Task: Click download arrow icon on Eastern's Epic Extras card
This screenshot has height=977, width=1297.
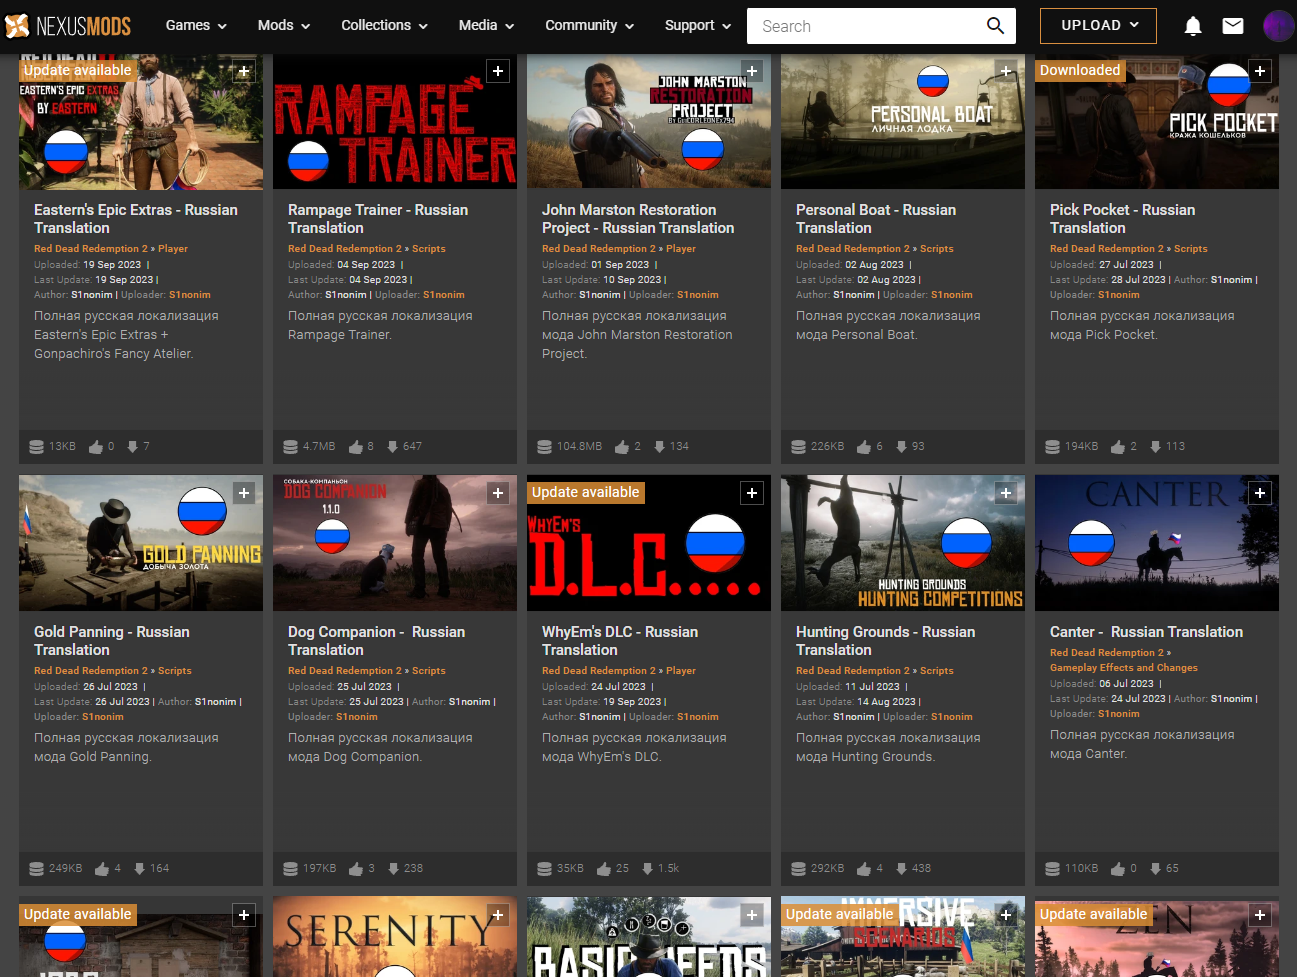Action: pos(132,447)
